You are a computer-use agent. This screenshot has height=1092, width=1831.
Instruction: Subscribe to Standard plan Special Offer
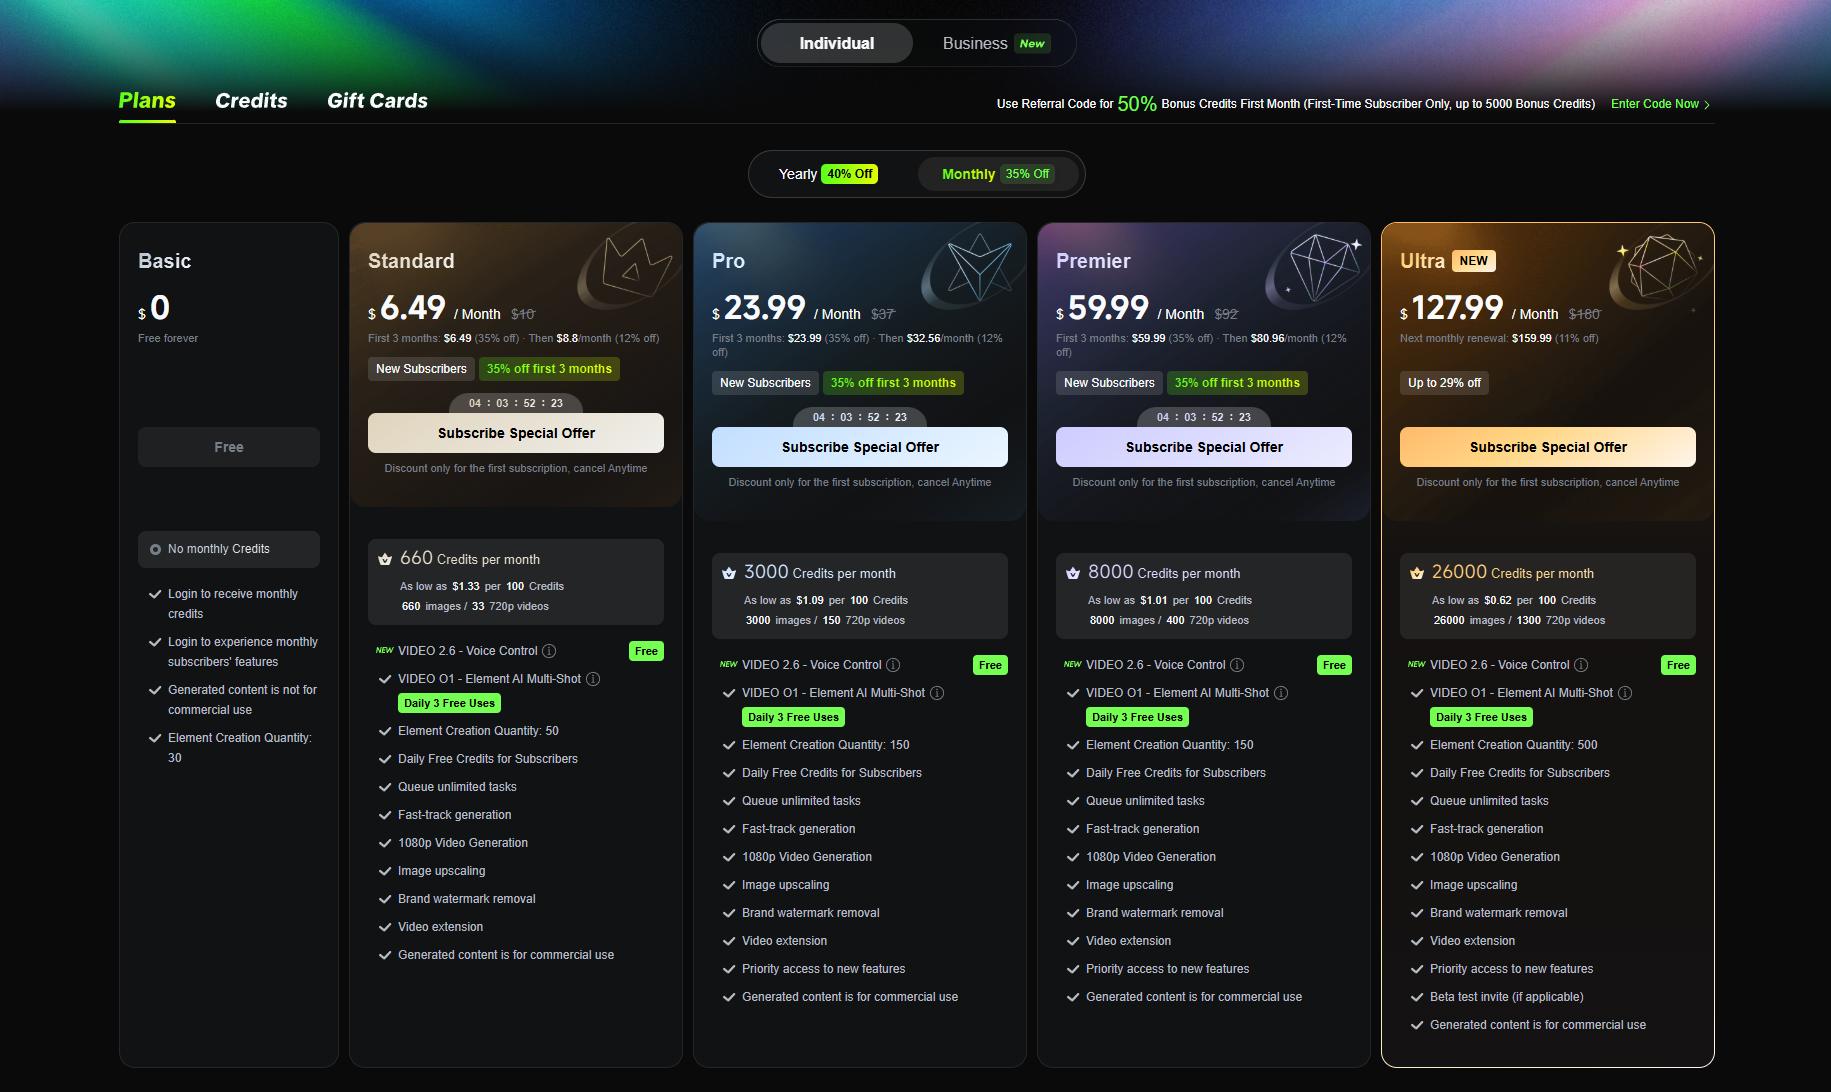tap(516, 433)
